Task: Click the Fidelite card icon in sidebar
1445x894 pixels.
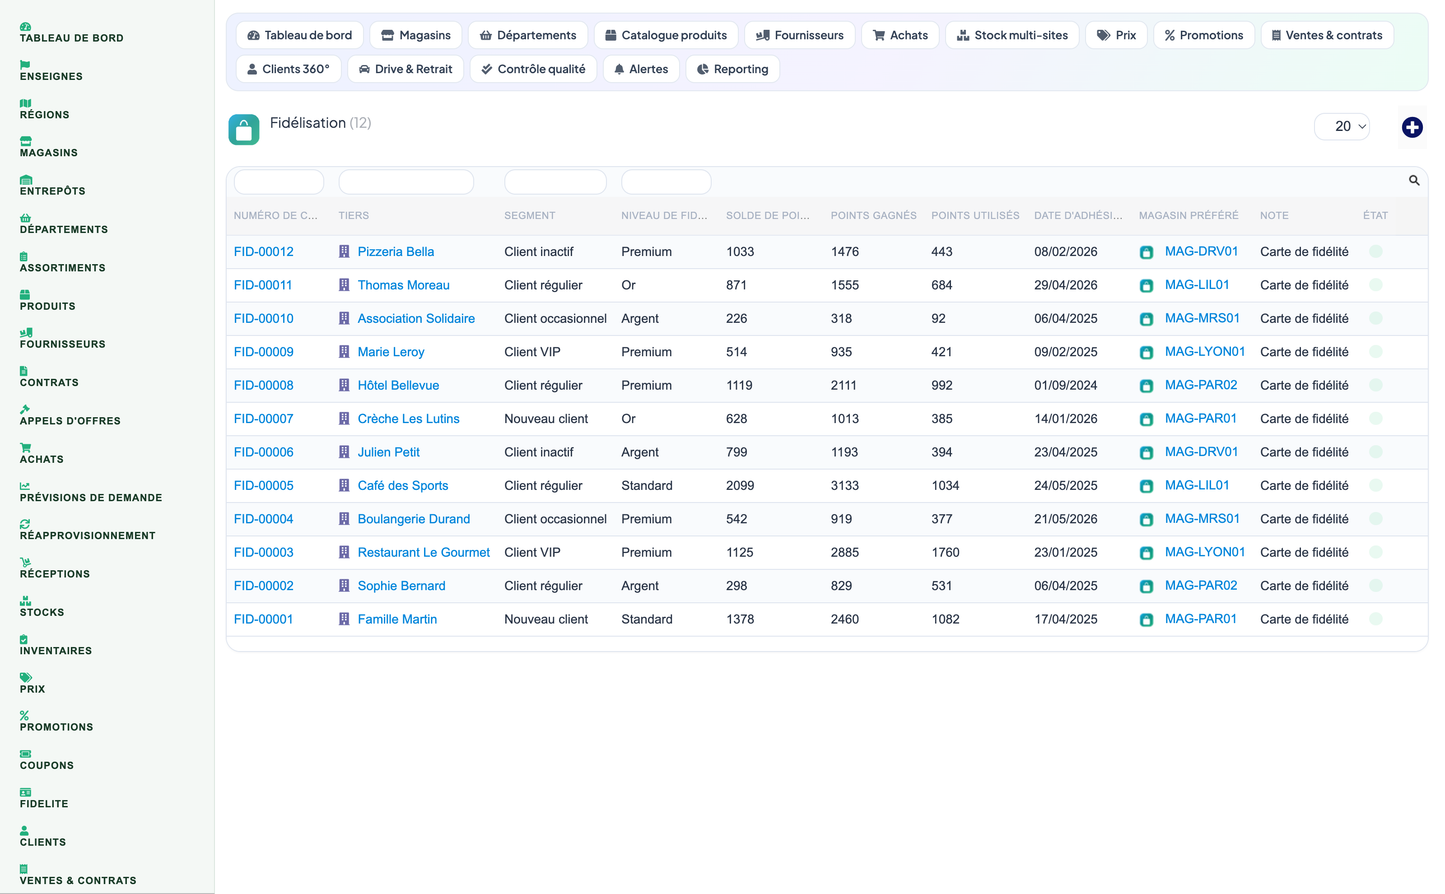Action: (25, 792)
